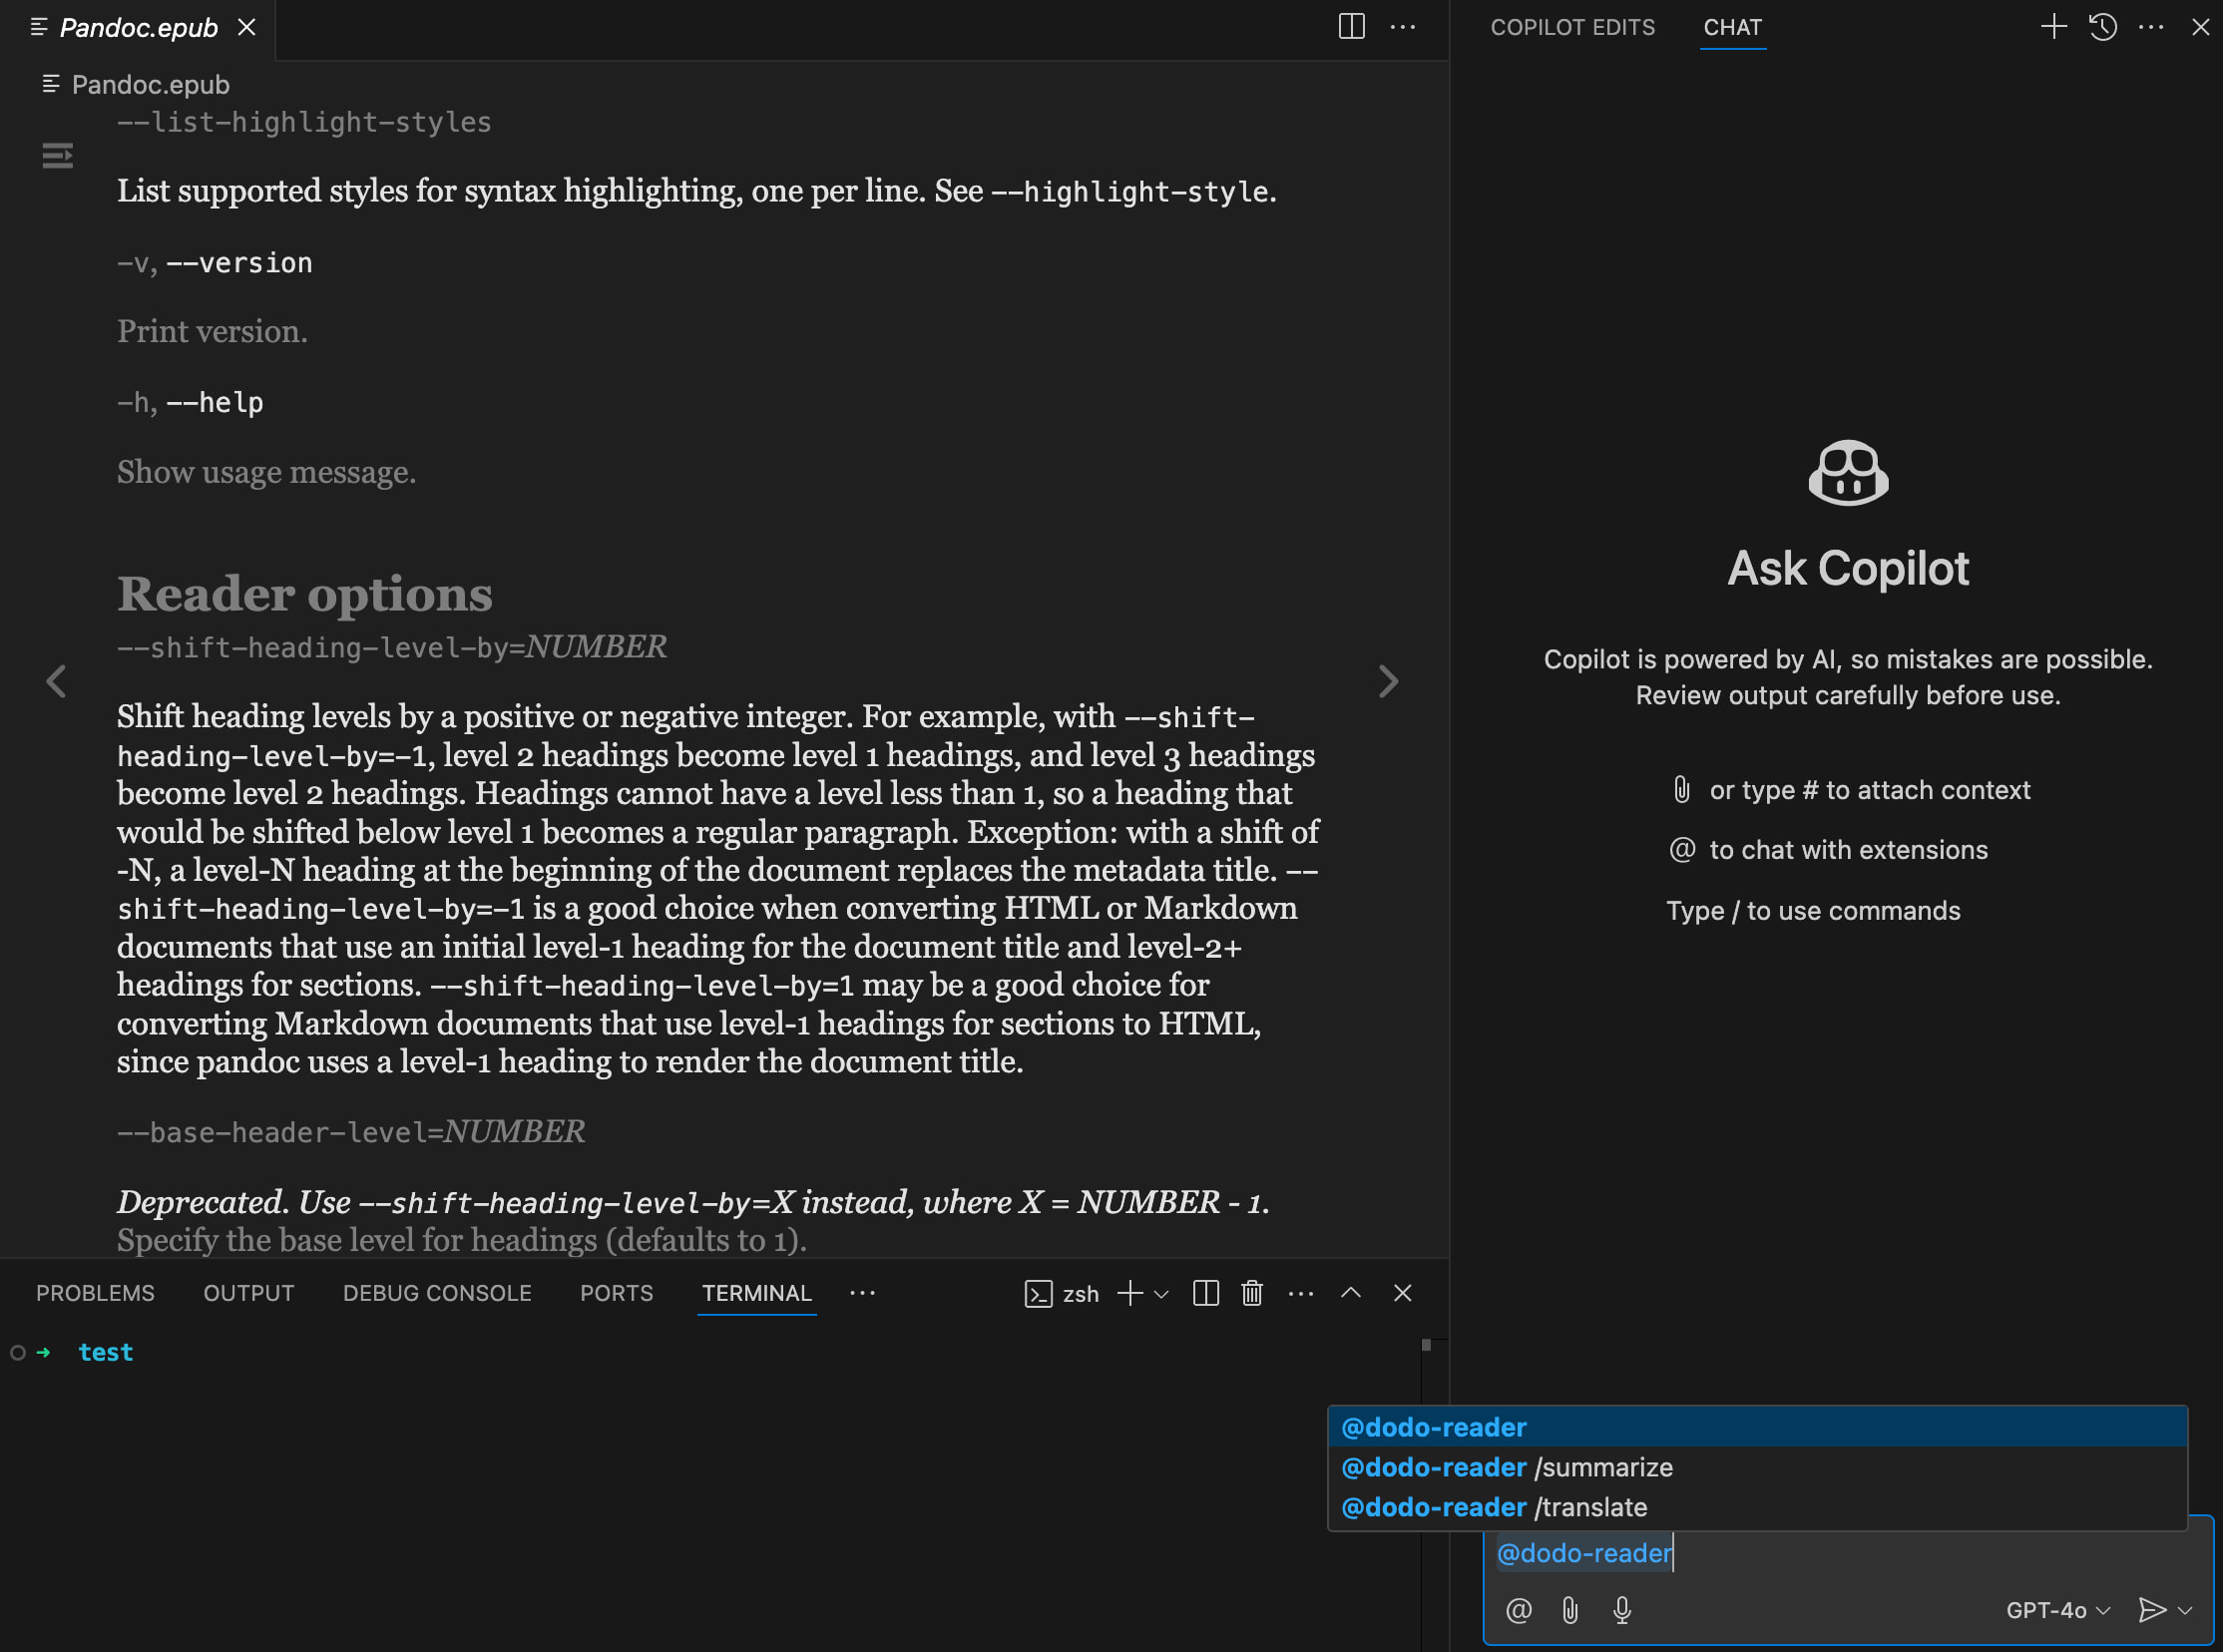Open the Debug Console tab

(x=437, y=1293)
